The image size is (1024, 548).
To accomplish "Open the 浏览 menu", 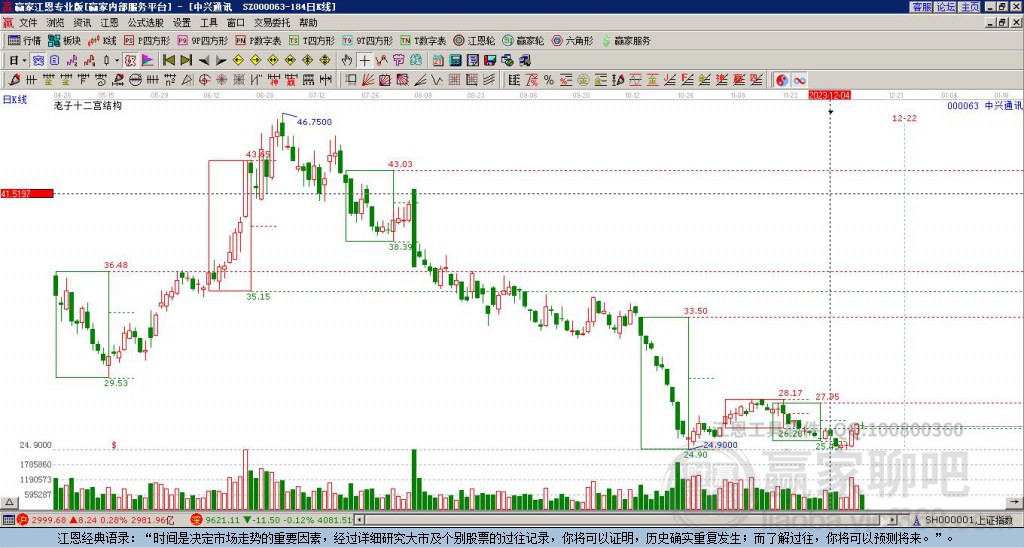I will (56, 23).
